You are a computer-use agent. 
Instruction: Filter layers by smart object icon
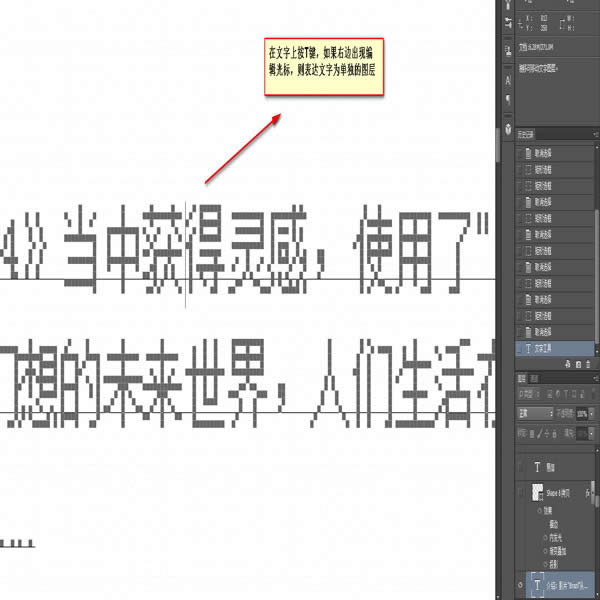582,394
